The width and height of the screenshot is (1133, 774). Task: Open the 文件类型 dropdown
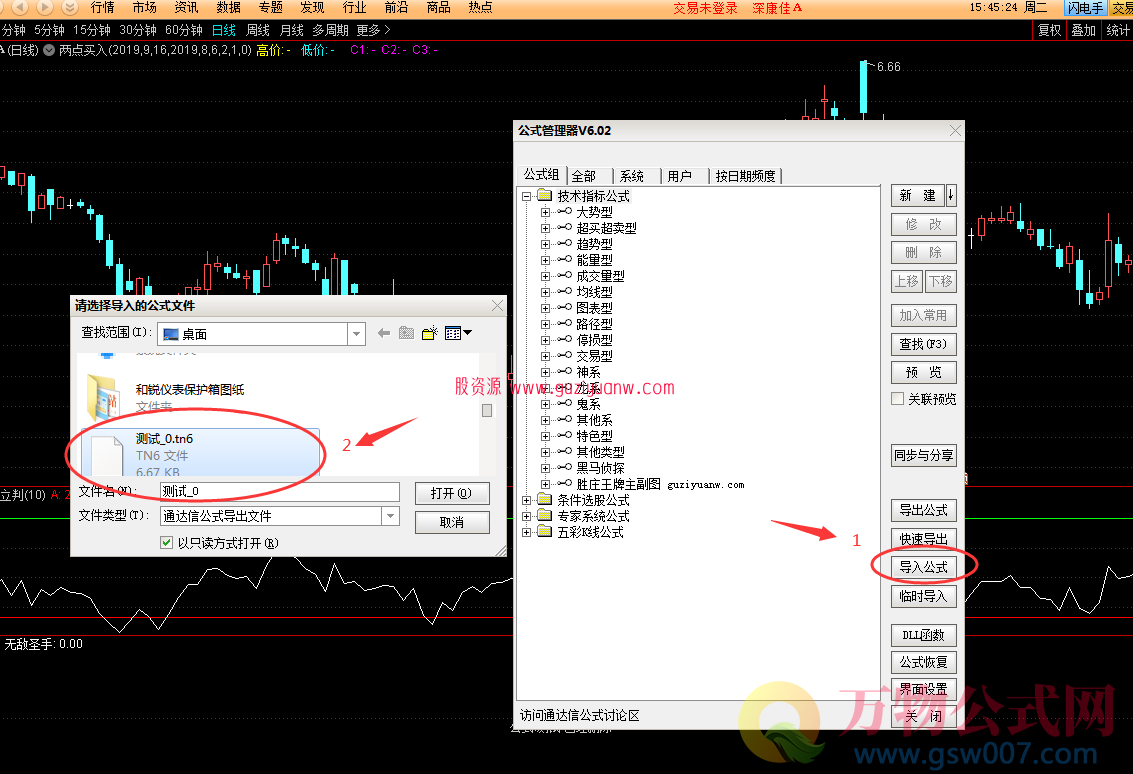(x=389, y=516)
